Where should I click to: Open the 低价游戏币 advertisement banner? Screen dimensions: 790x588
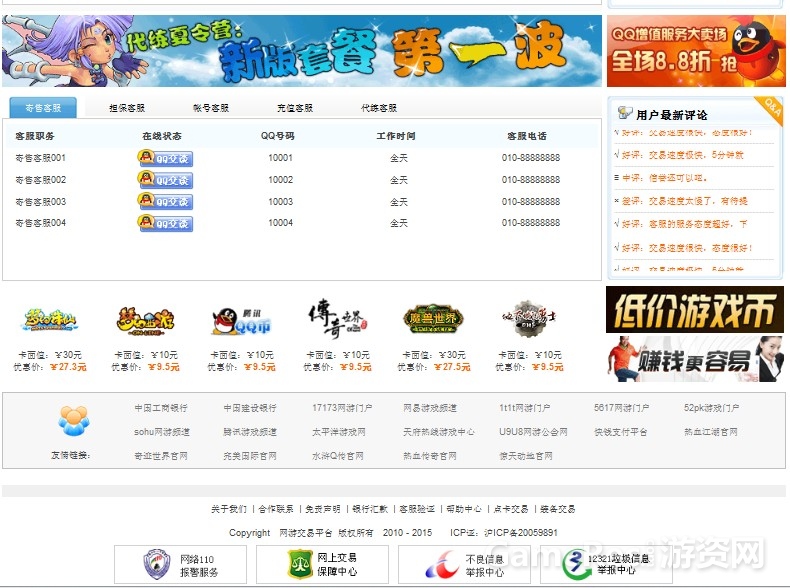click(x=695, y=309)
